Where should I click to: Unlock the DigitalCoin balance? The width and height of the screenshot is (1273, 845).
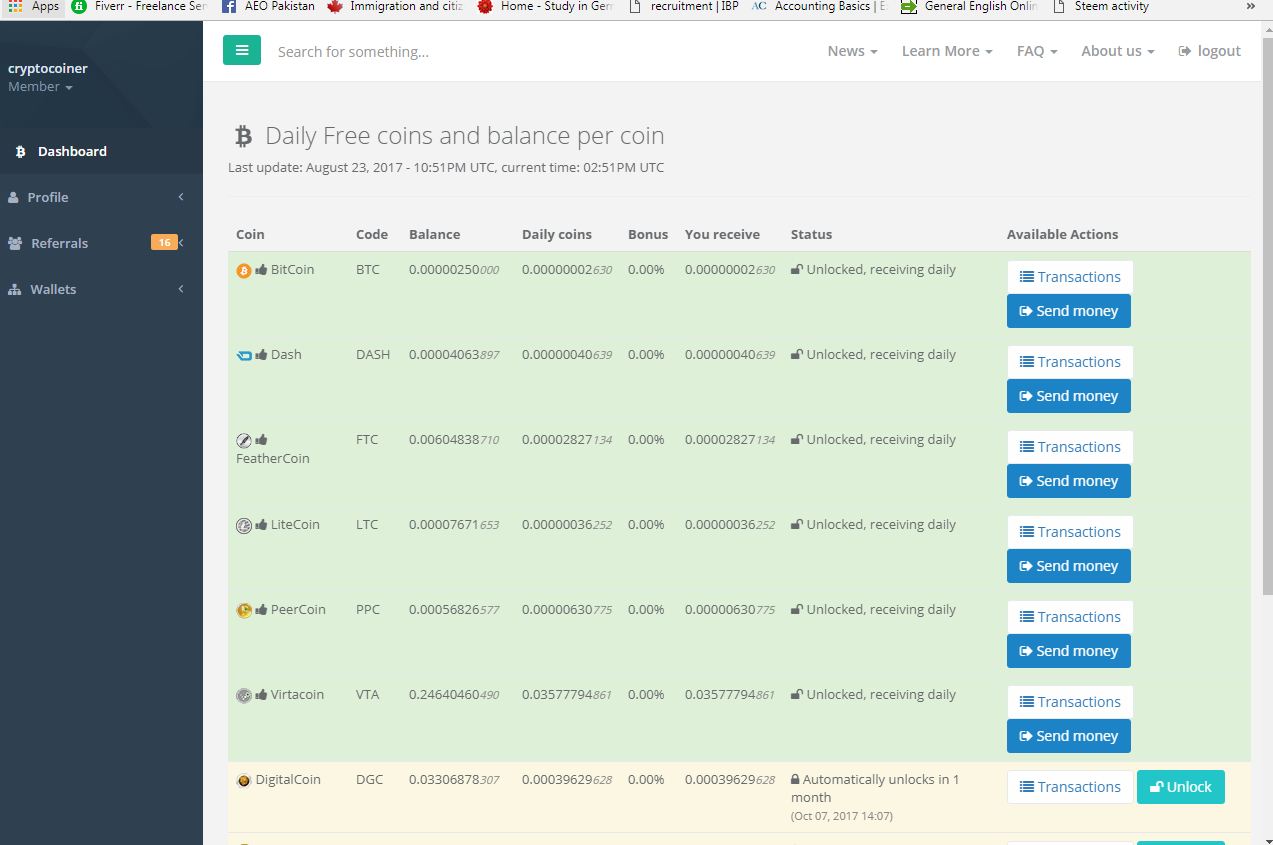1181,787
